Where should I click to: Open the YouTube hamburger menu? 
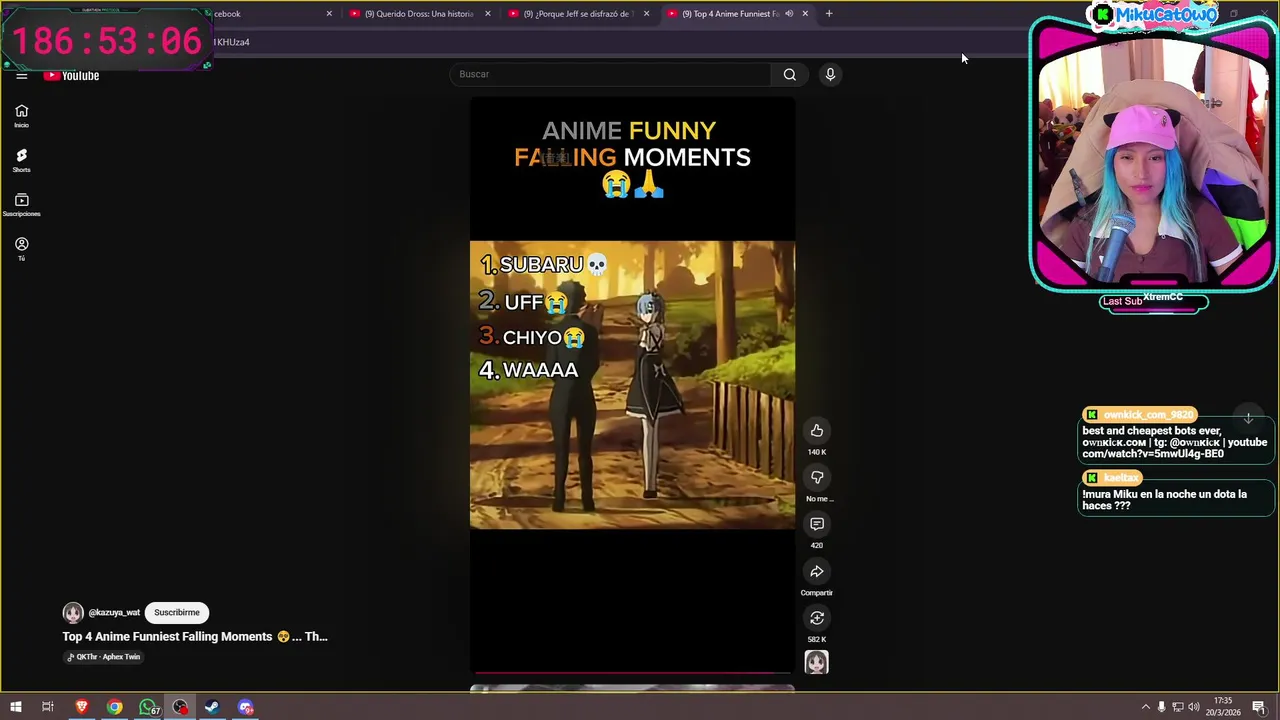pos(21,76)
